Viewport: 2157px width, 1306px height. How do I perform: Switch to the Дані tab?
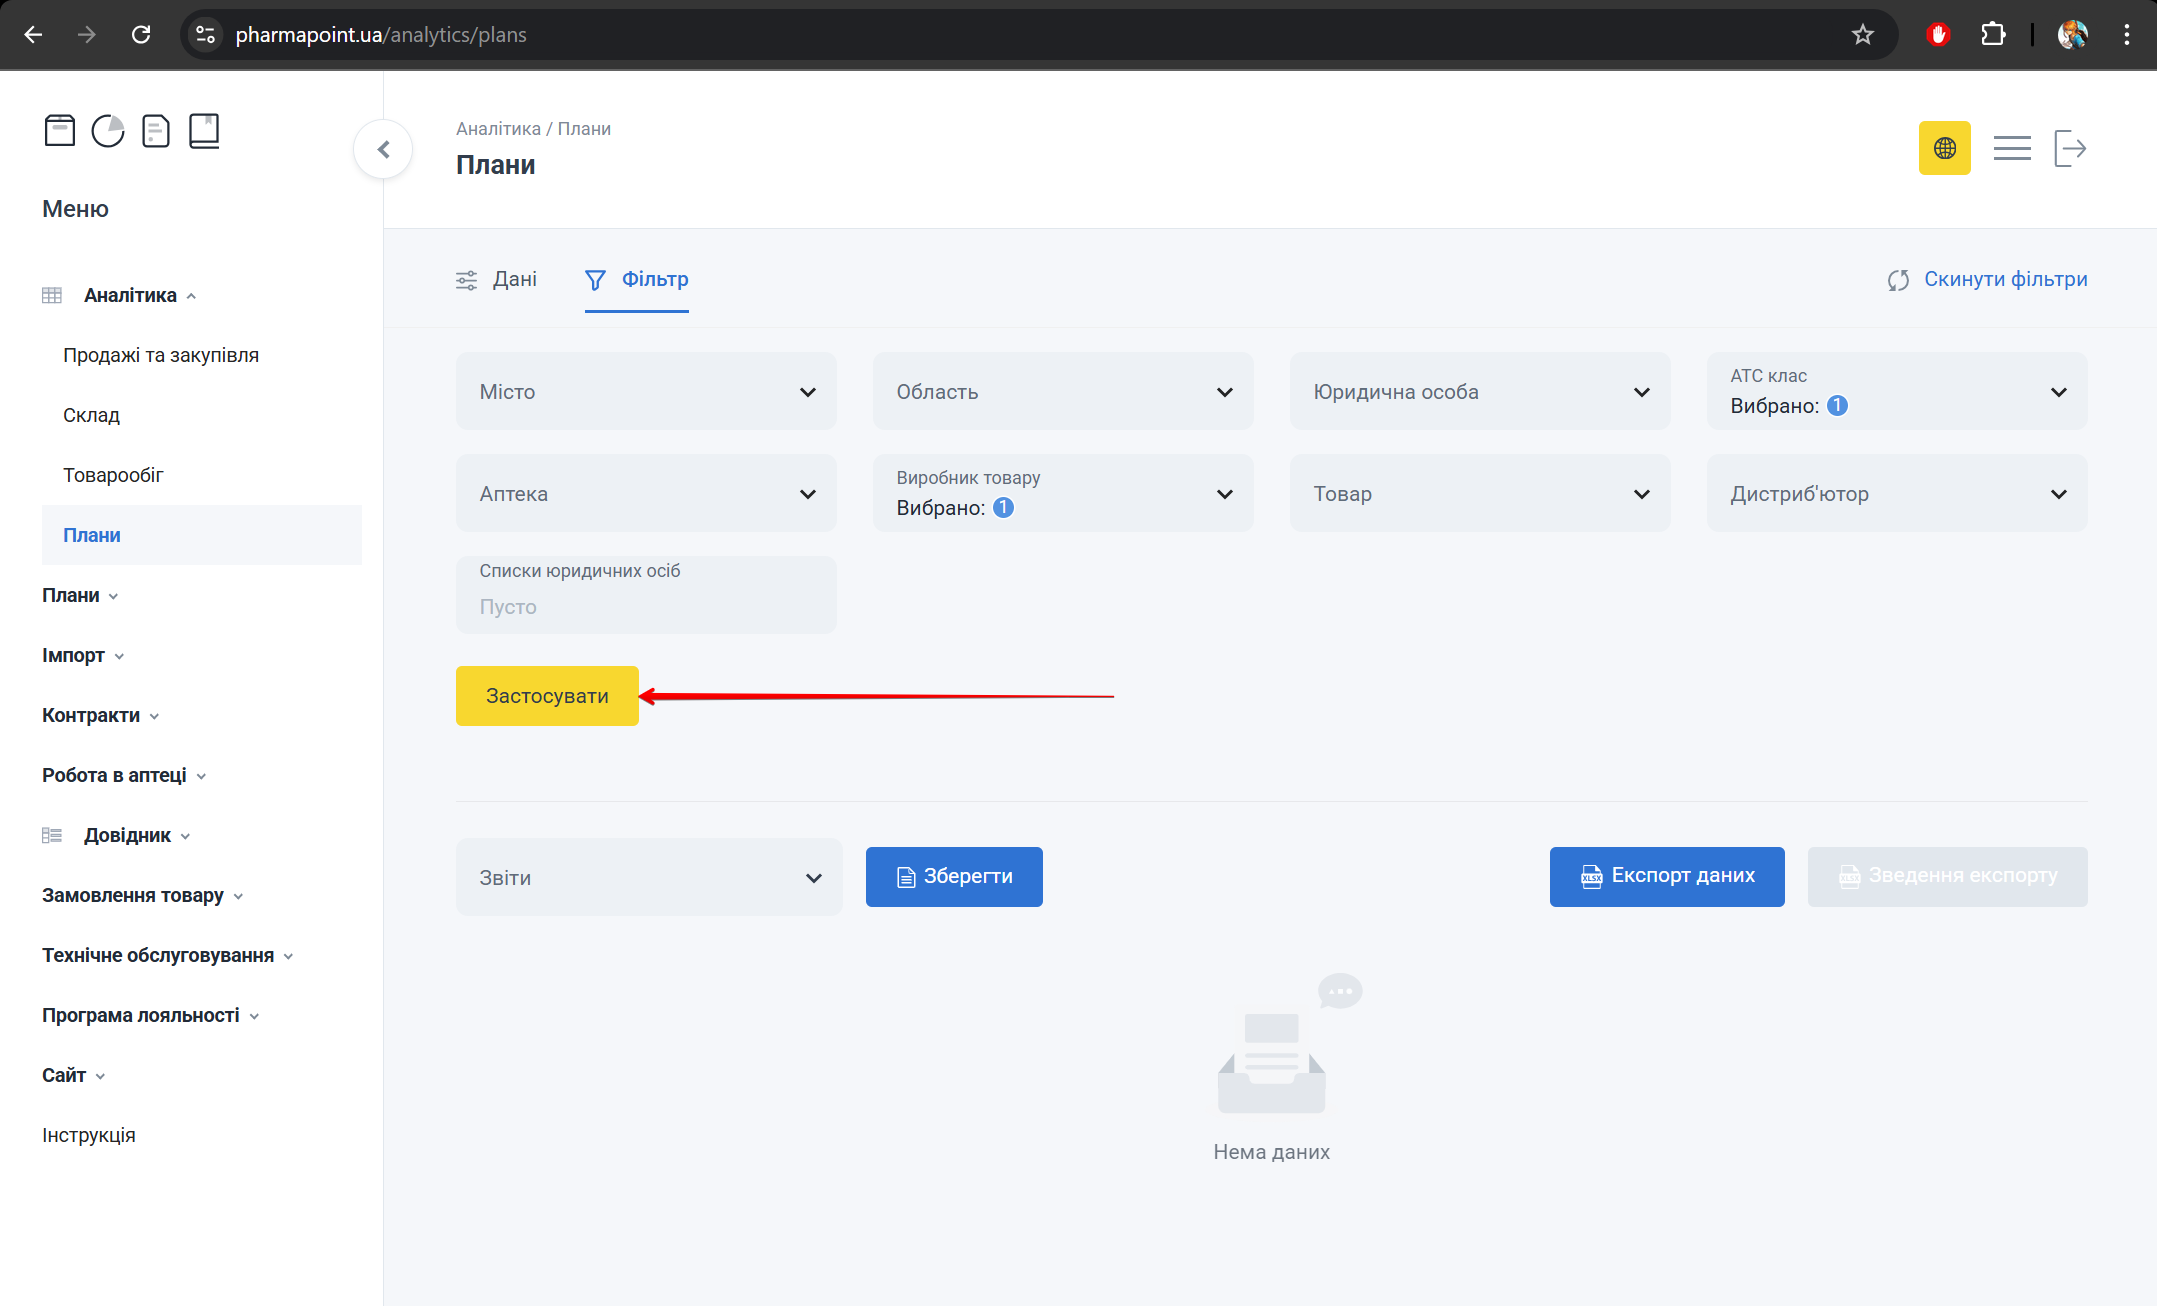497,280
